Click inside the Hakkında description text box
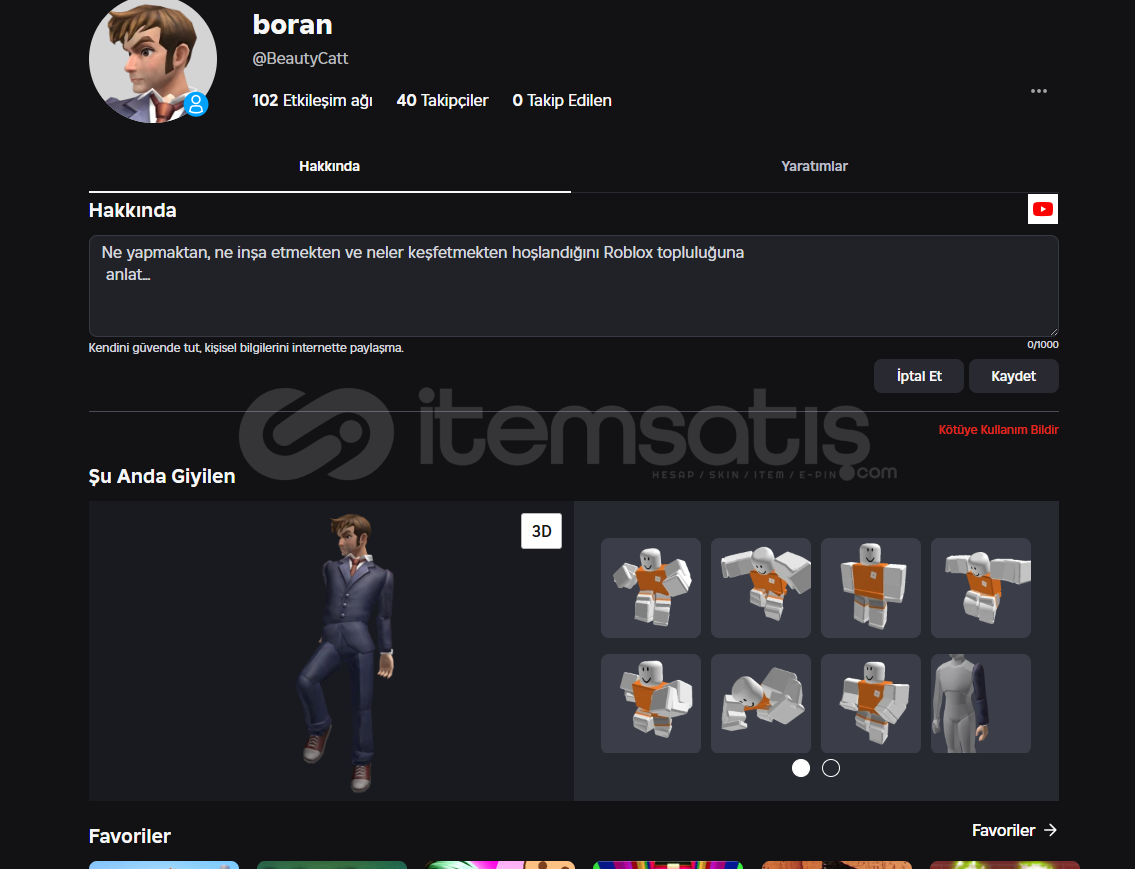Image resolution: width=1135 pixels, height=869 pixels. pos(573,286)
